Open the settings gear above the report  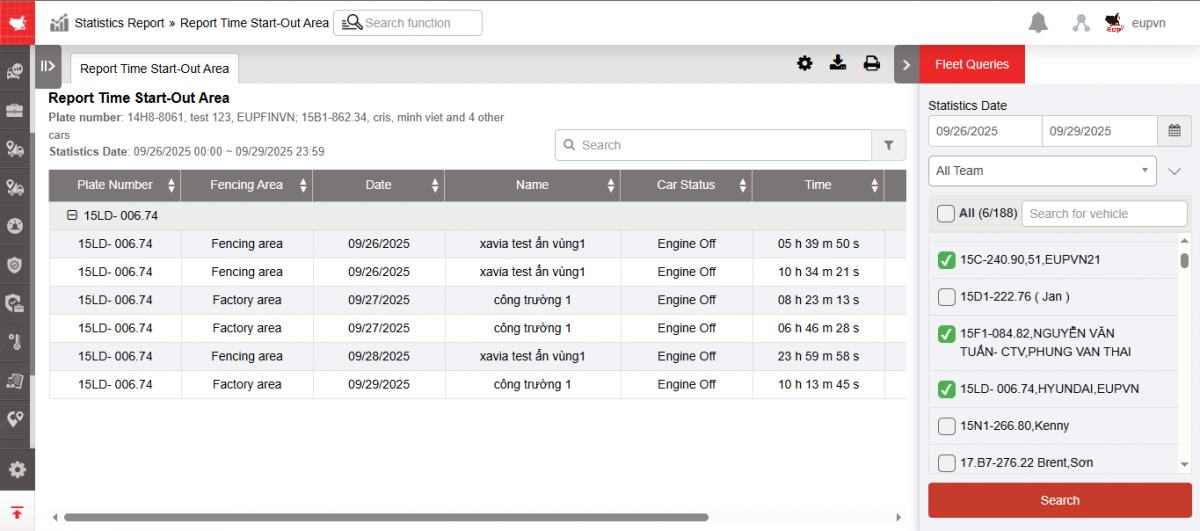tap(804, 64)
